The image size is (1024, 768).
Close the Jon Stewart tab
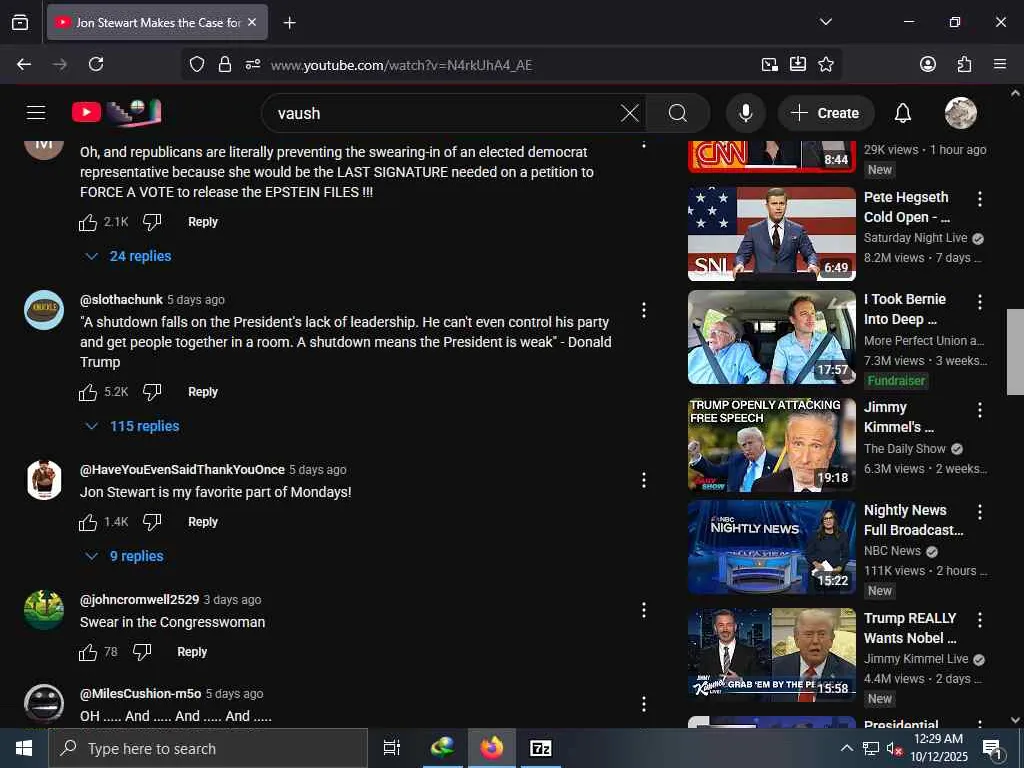252,22
